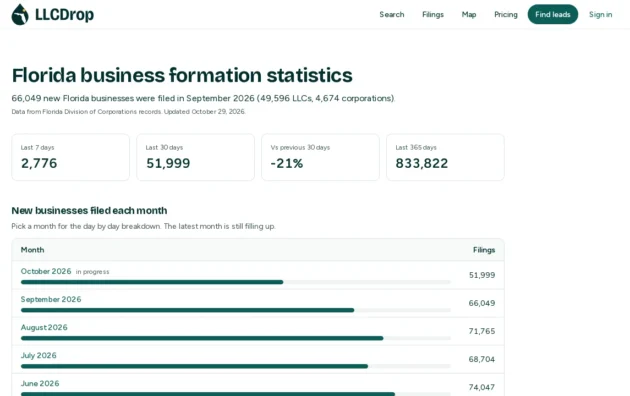Click the Sign in link

click(601, 14)
